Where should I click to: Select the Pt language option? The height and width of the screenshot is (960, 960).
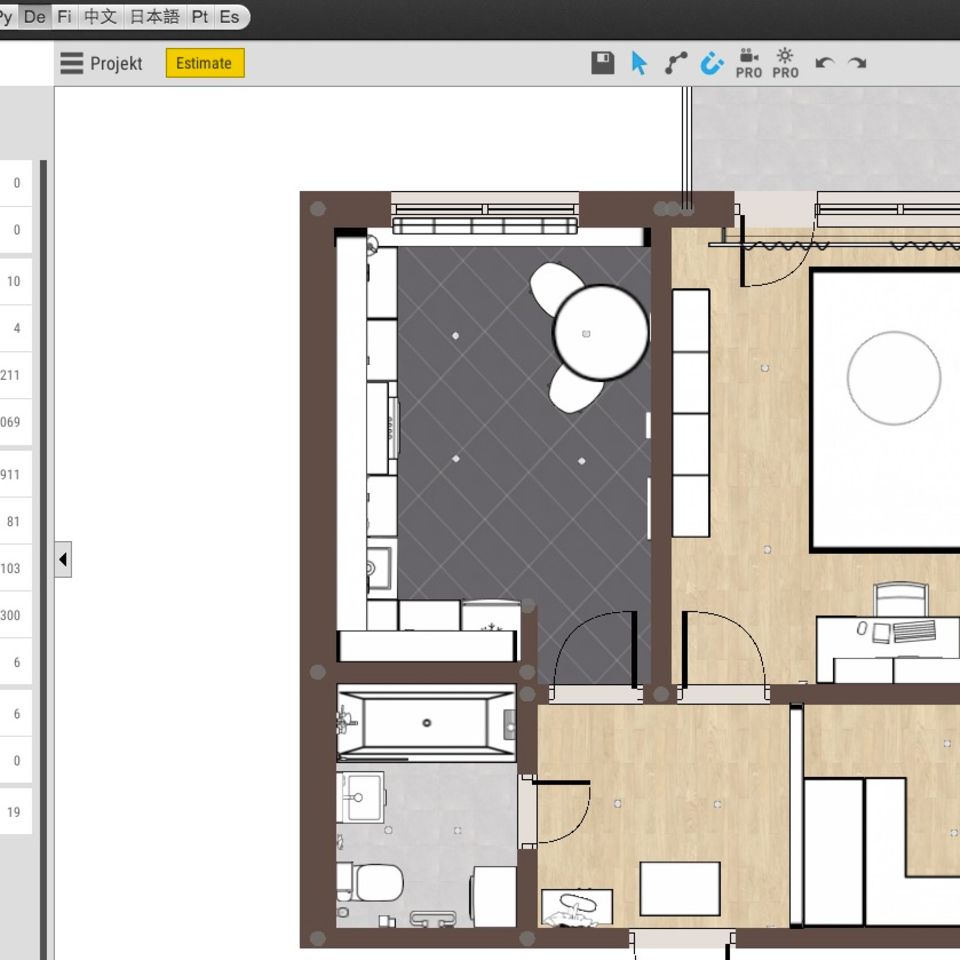point(199,17)
